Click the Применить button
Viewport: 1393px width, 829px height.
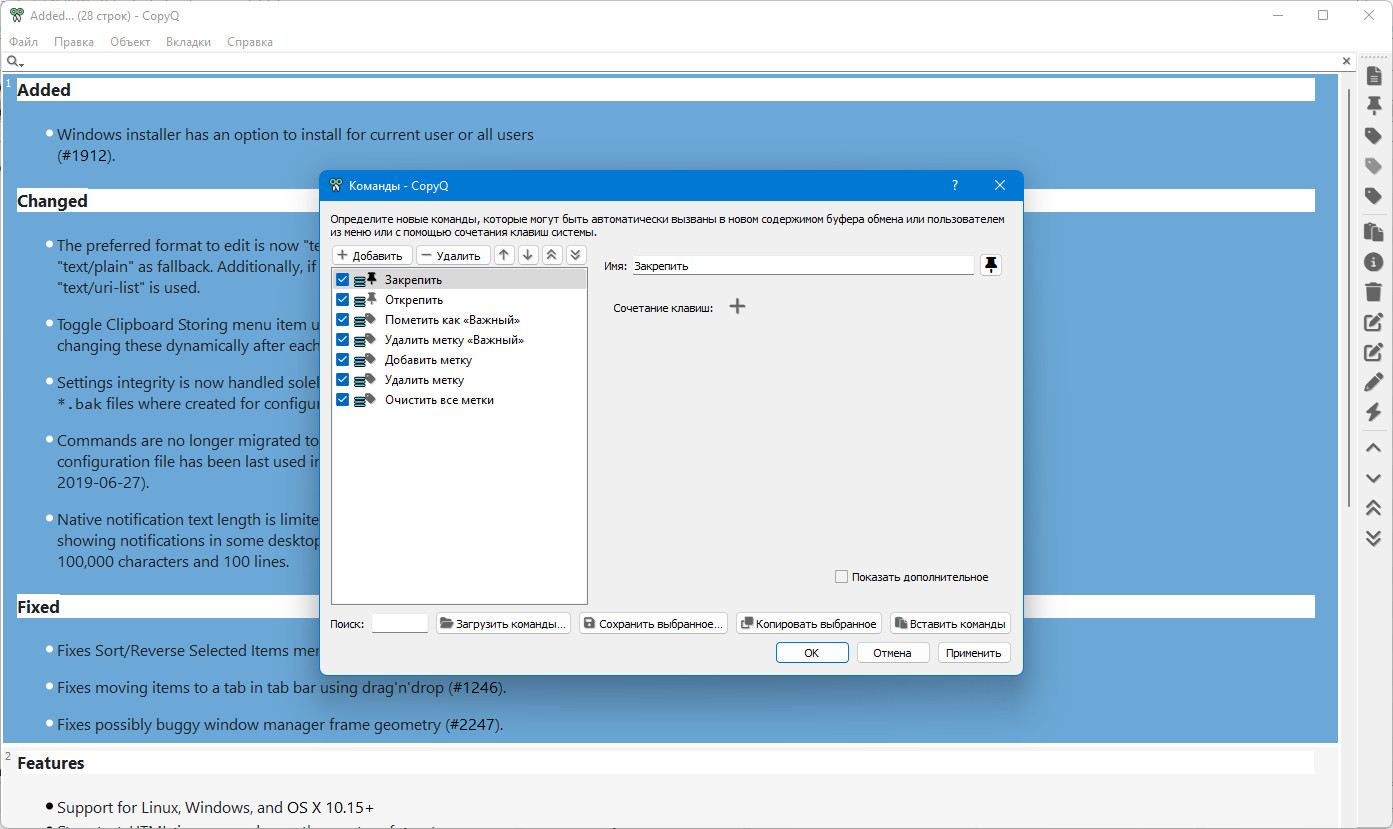pos(974,653)
